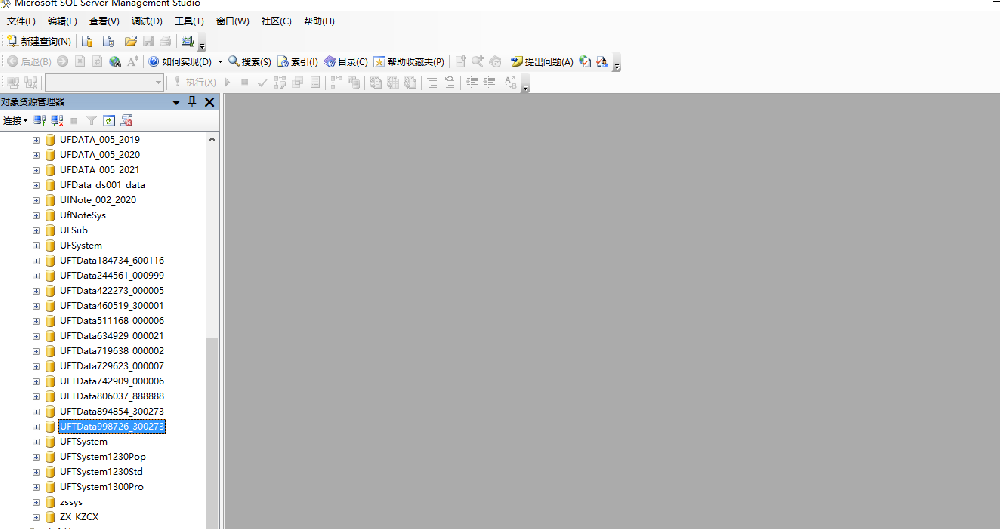Viewport: 1000px width, 529px height.
Task: Expand the UFTData122273_000005 node
Action: [36, 291]
